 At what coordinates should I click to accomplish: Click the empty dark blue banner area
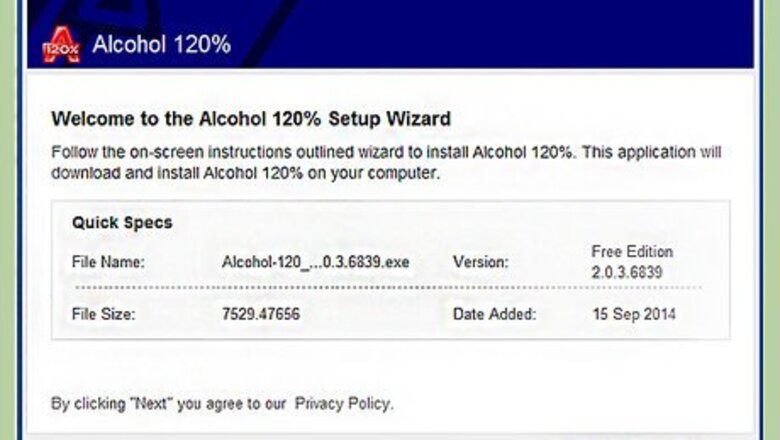tap(497, 35)
